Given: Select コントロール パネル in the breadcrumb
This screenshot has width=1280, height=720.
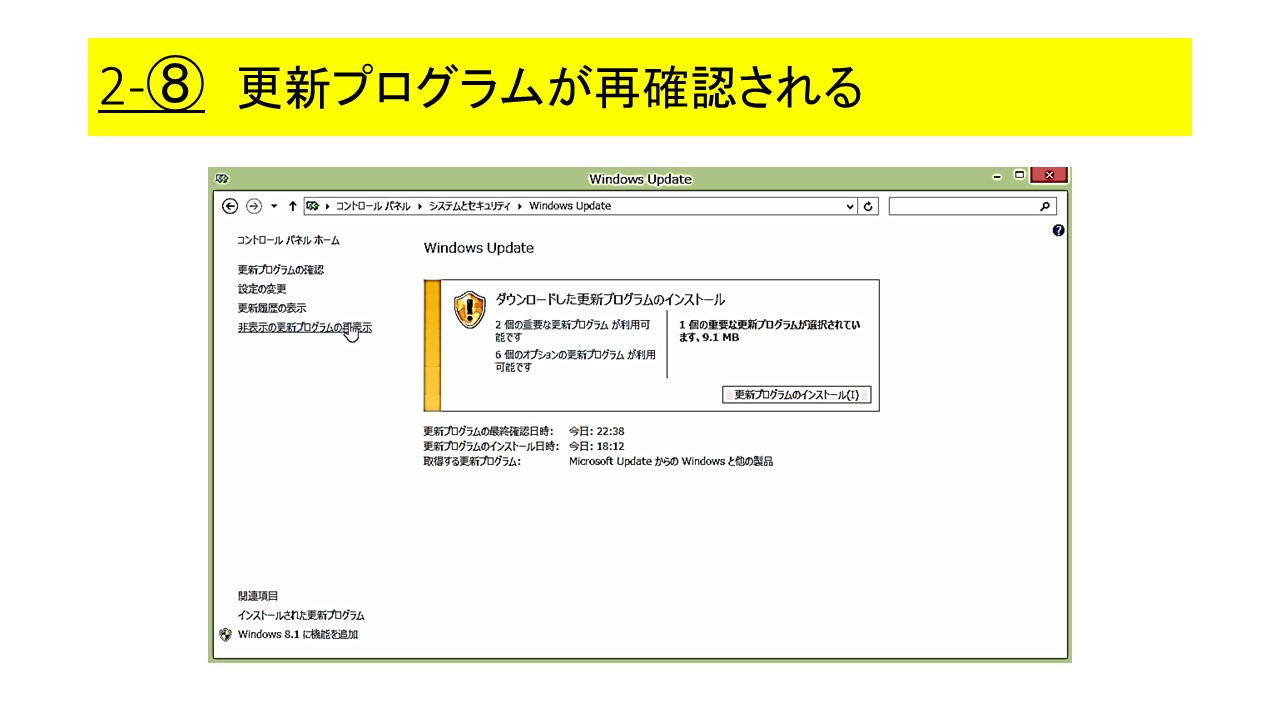Looking at the screenshot, I should pyautogui.click(x=373, y=206).
